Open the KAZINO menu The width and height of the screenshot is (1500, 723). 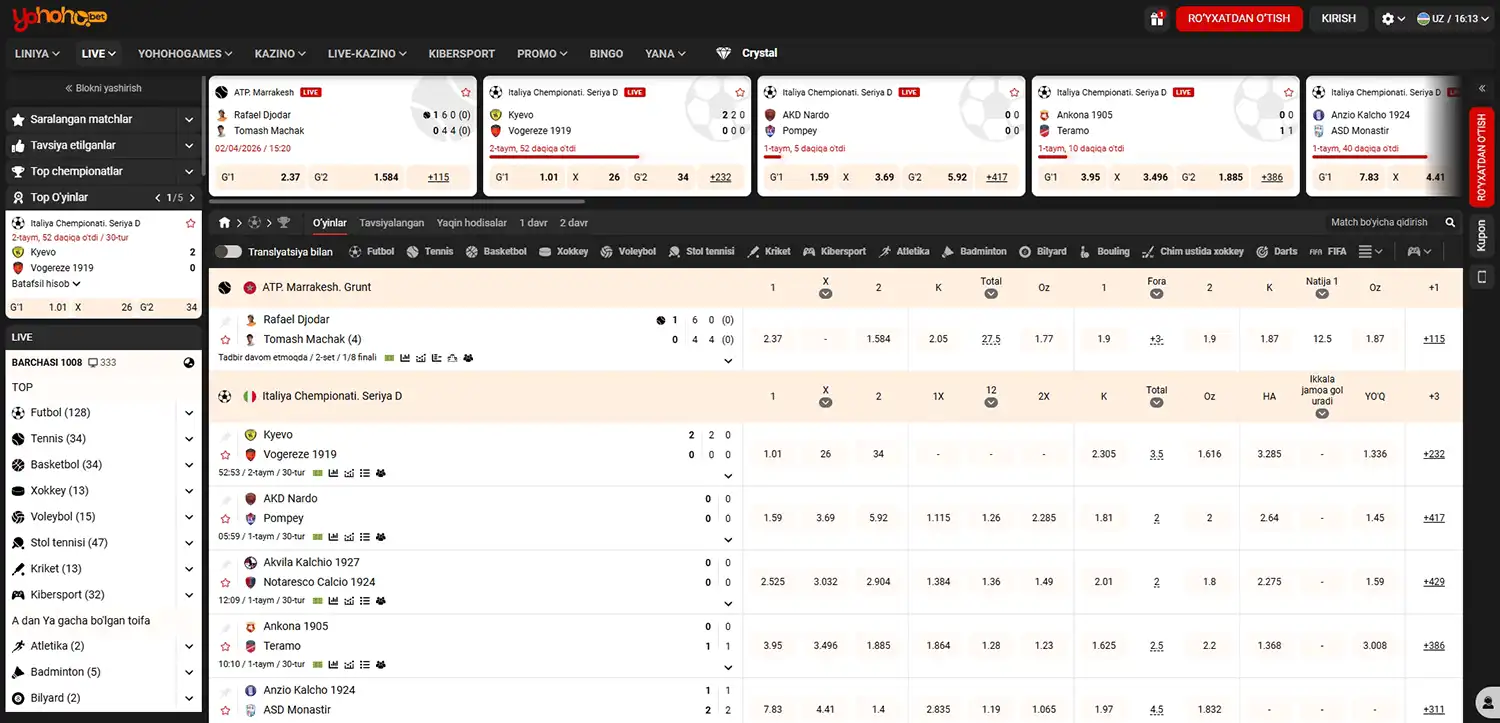[280, 54]
